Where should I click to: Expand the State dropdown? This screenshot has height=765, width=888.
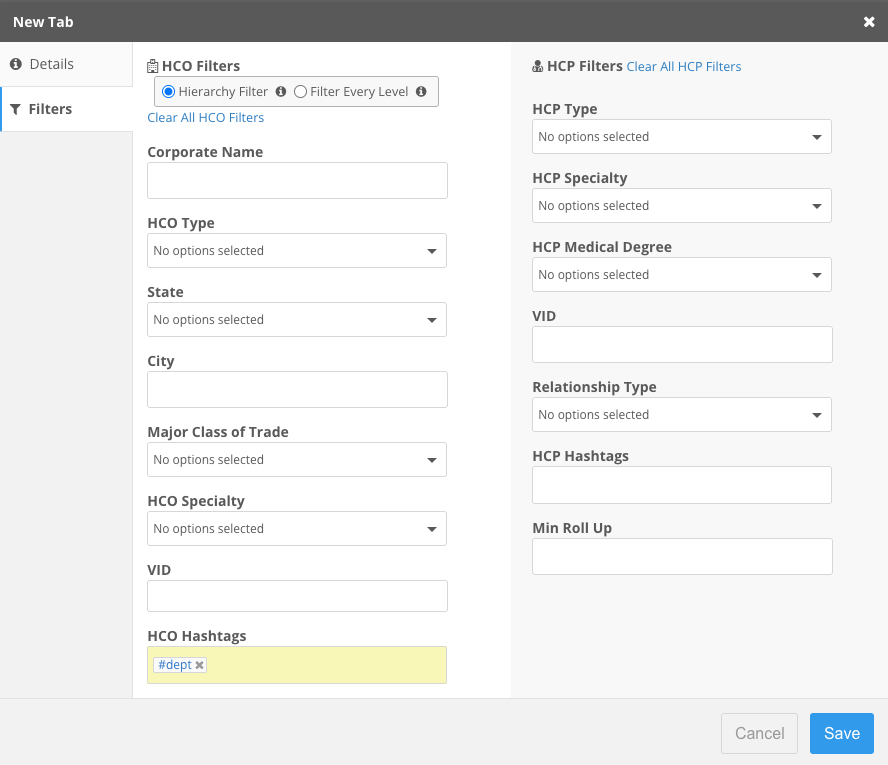[297, 320]
